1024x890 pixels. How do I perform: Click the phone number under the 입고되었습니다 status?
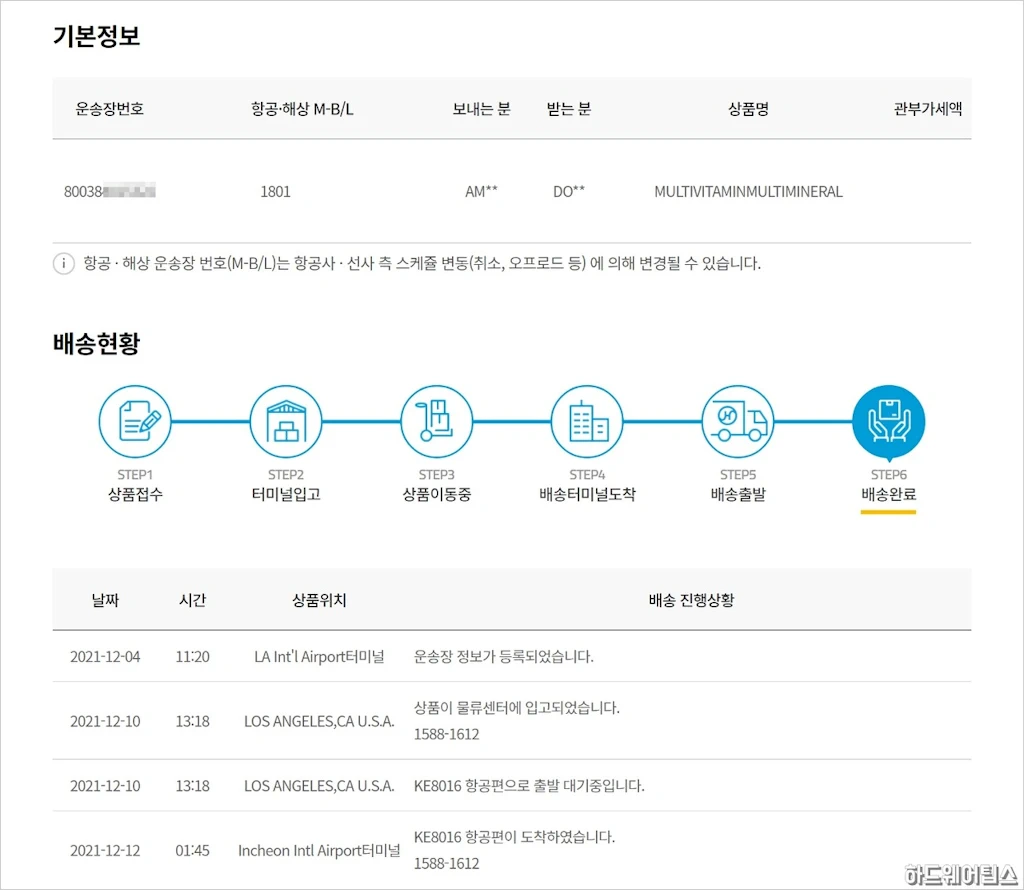point(447,735)
